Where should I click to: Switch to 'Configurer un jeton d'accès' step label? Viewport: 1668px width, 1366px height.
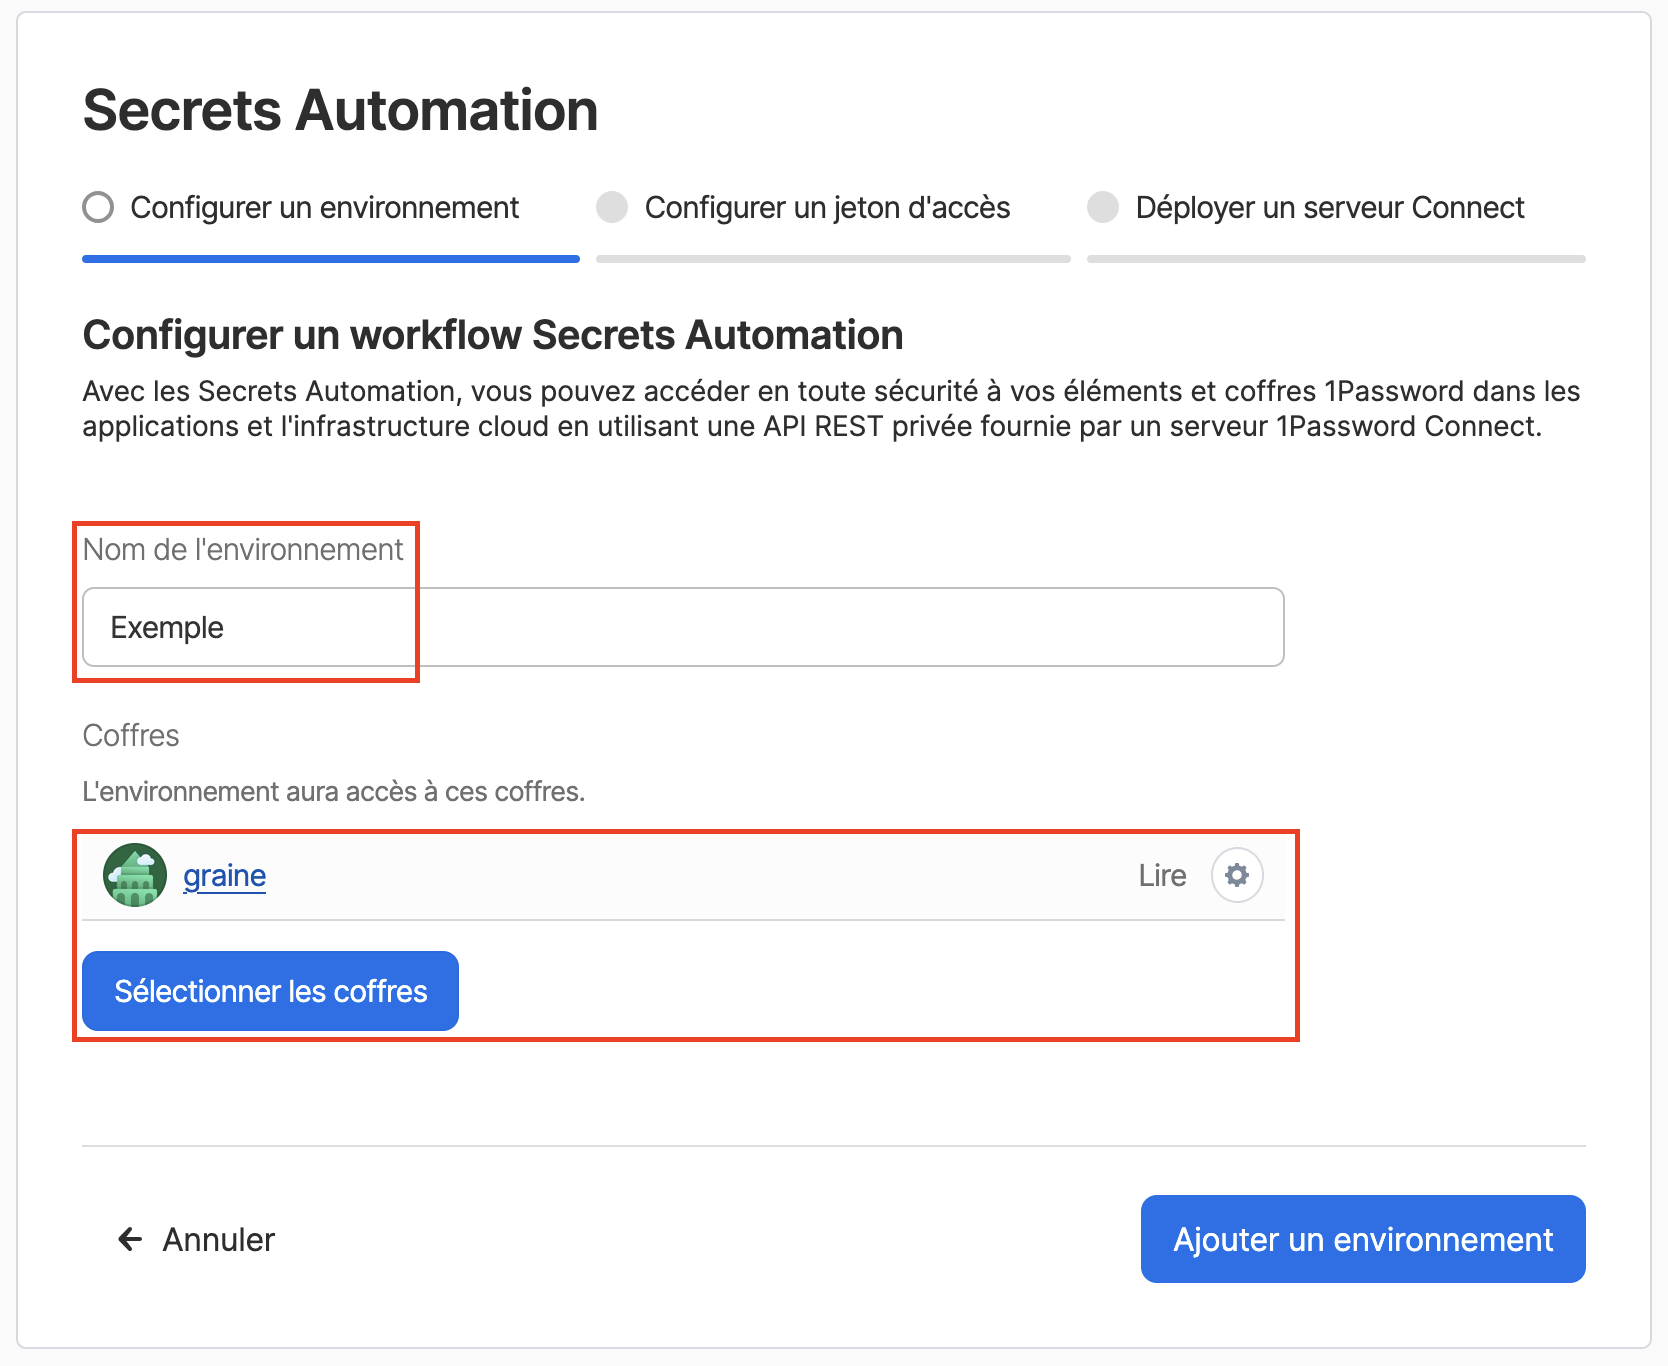[x=827, y=208]
